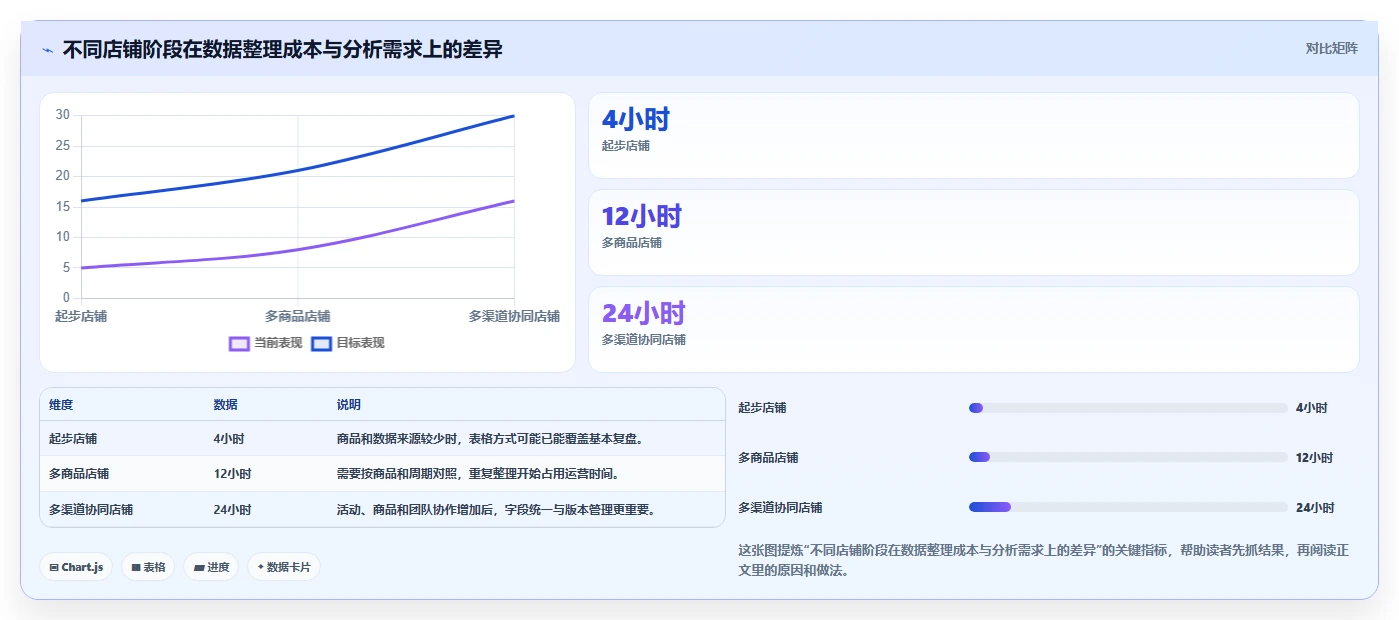Click the 12小时 data card value
The image size is (1399, 620).
point(641,216)
